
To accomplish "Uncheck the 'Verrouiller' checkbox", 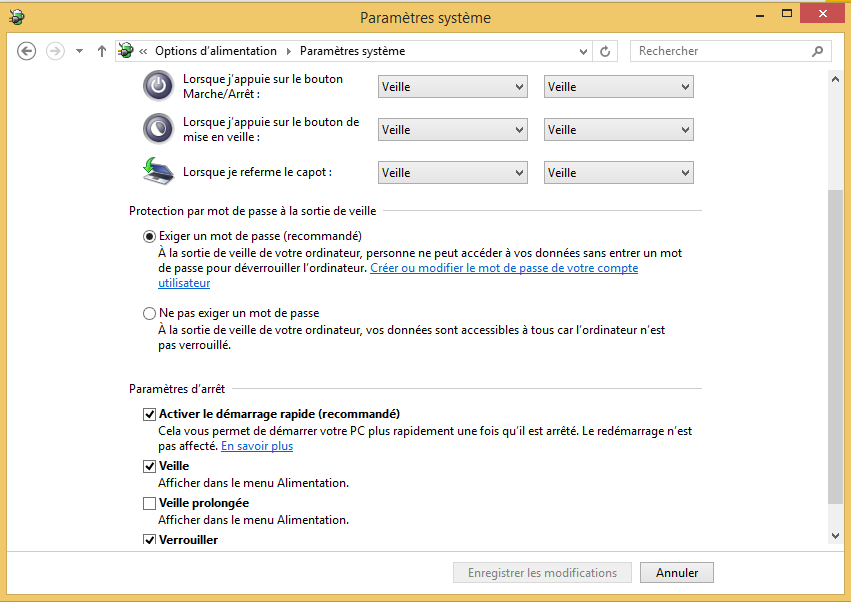I will click(150, 540).
